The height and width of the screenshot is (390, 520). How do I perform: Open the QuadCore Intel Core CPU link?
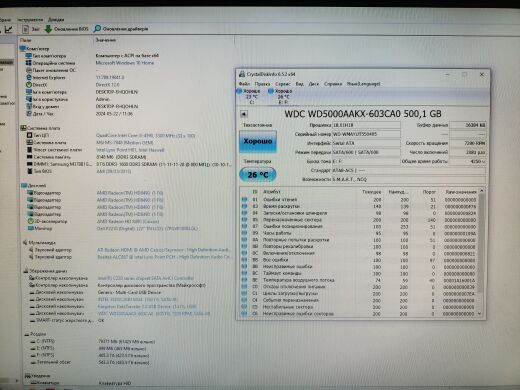coord(145,135)
